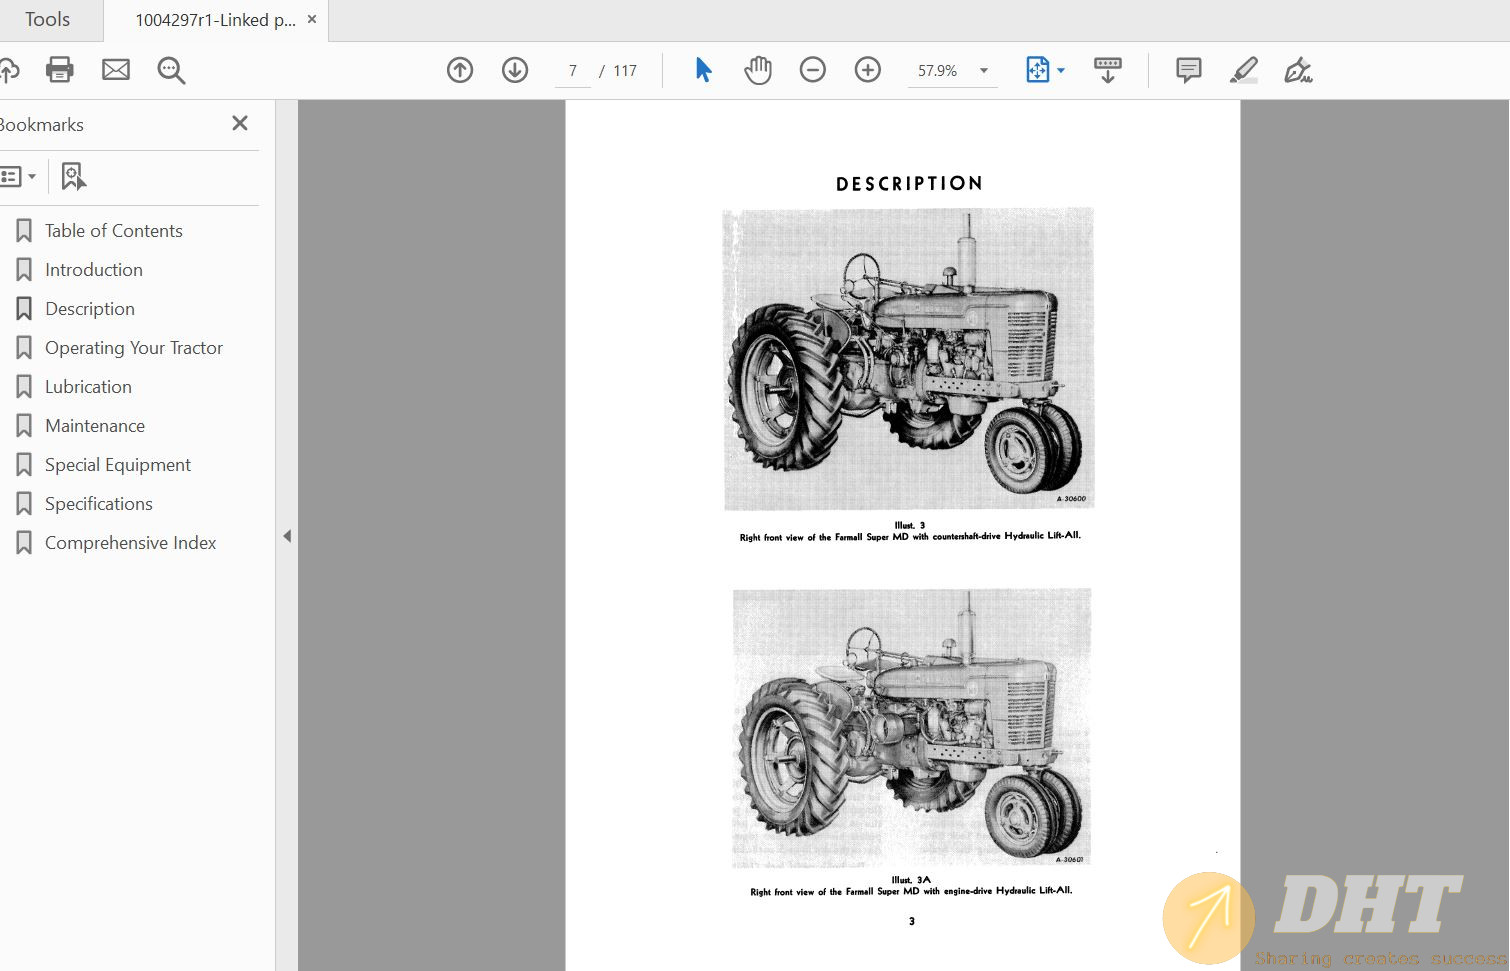Click the Maintenance bookmark ribbon icon
The width and height of the screenshot is (1510, 971).
(x=24, y=426)
